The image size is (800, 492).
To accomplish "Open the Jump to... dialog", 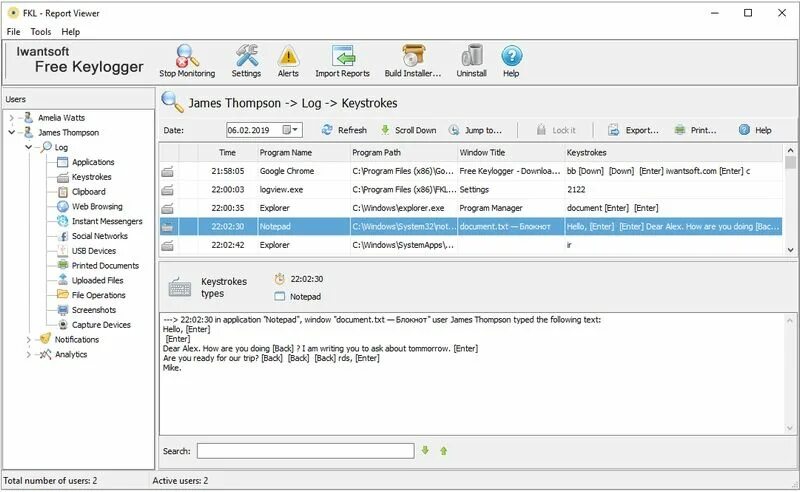I will (x=476, y=130).
